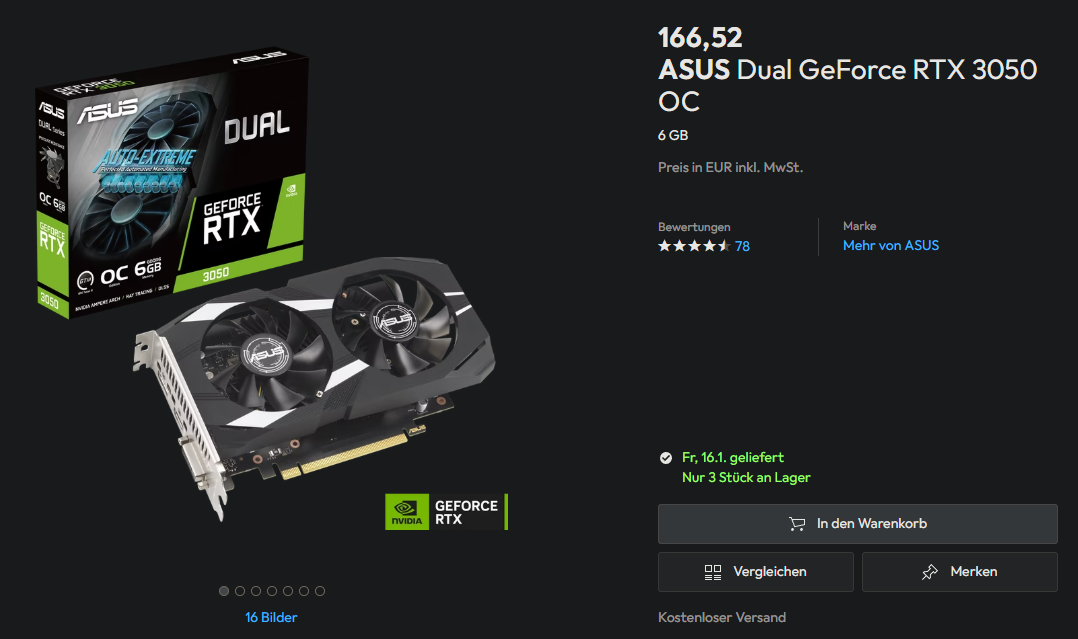Select the first image carousel dot
The image size is (1078, 639).
click(223, 591)
